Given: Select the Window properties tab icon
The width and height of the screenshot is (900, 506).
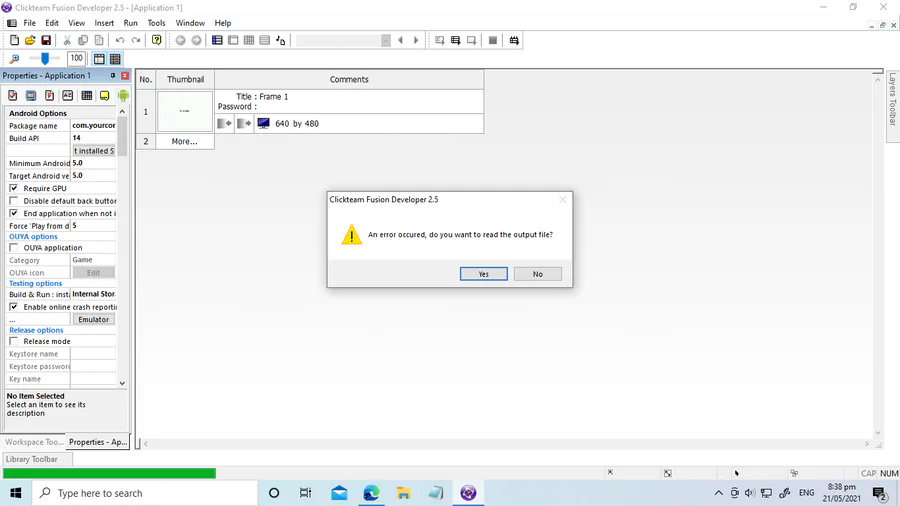Looking at the screenshot, I should pos(31,96).
